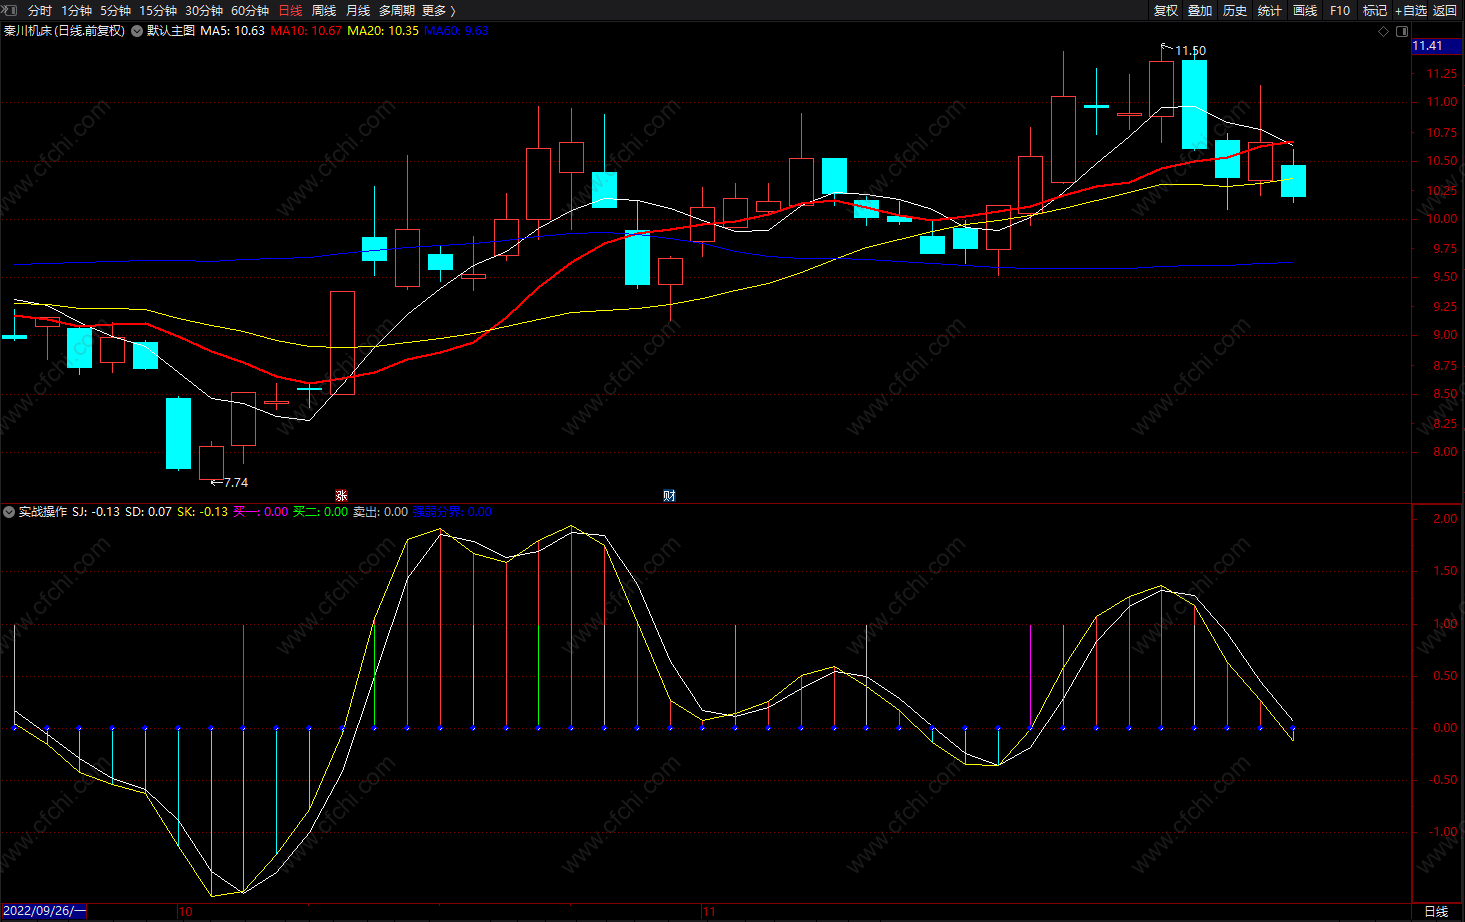Click the 标记 mark button
The height and width of the screenshot is (922, 1465).
[x=1375, y=11]
